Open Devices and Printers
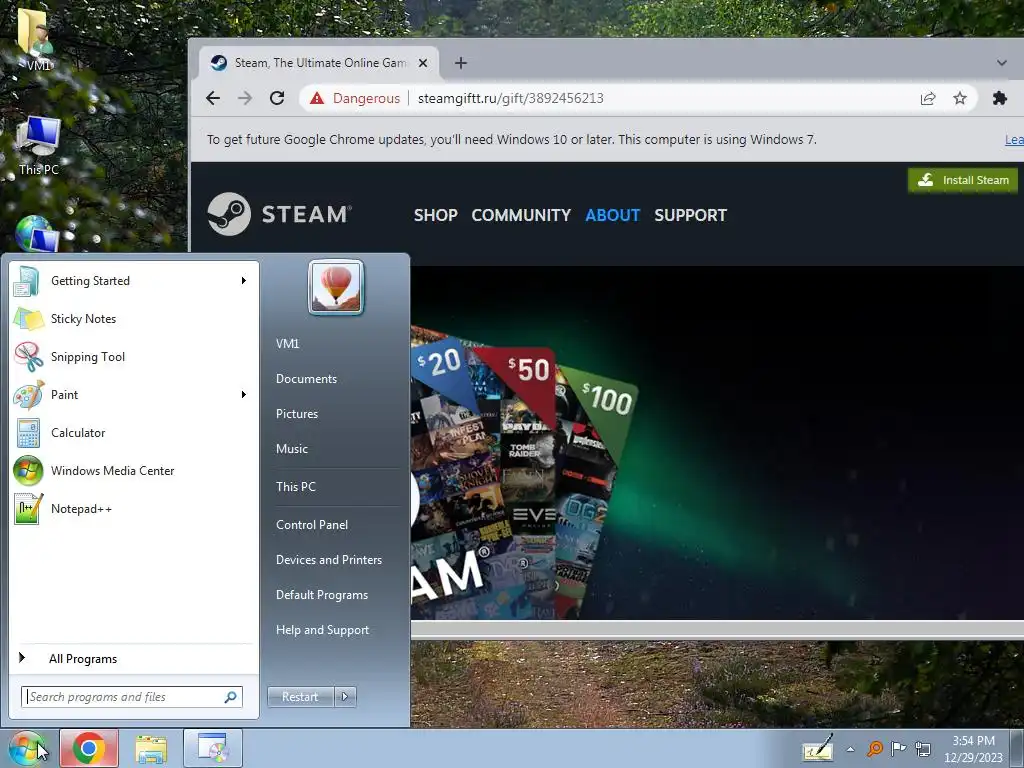Screen dimensions: 1024x768 coord(329,560)
